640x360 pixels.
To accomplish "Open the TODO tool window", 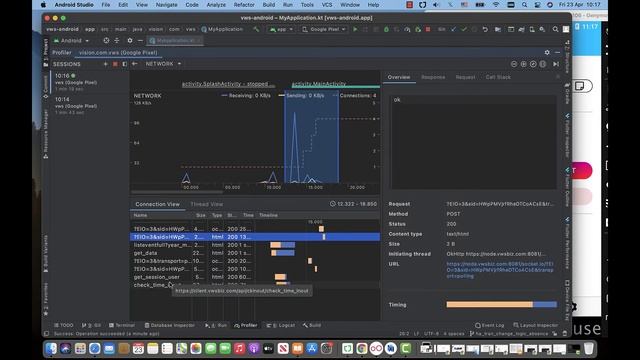I will pyautogui.click(x=64, y=325).
